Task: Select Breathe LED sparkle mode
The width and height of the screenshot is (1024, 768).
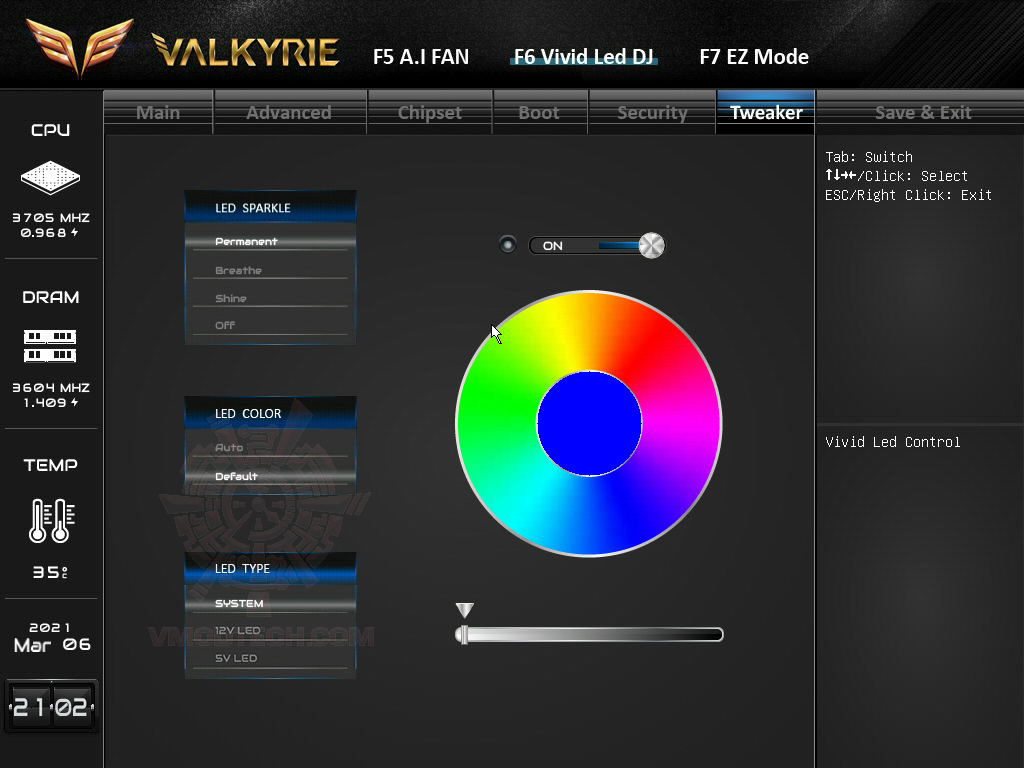Action: [x=270, y=270]
